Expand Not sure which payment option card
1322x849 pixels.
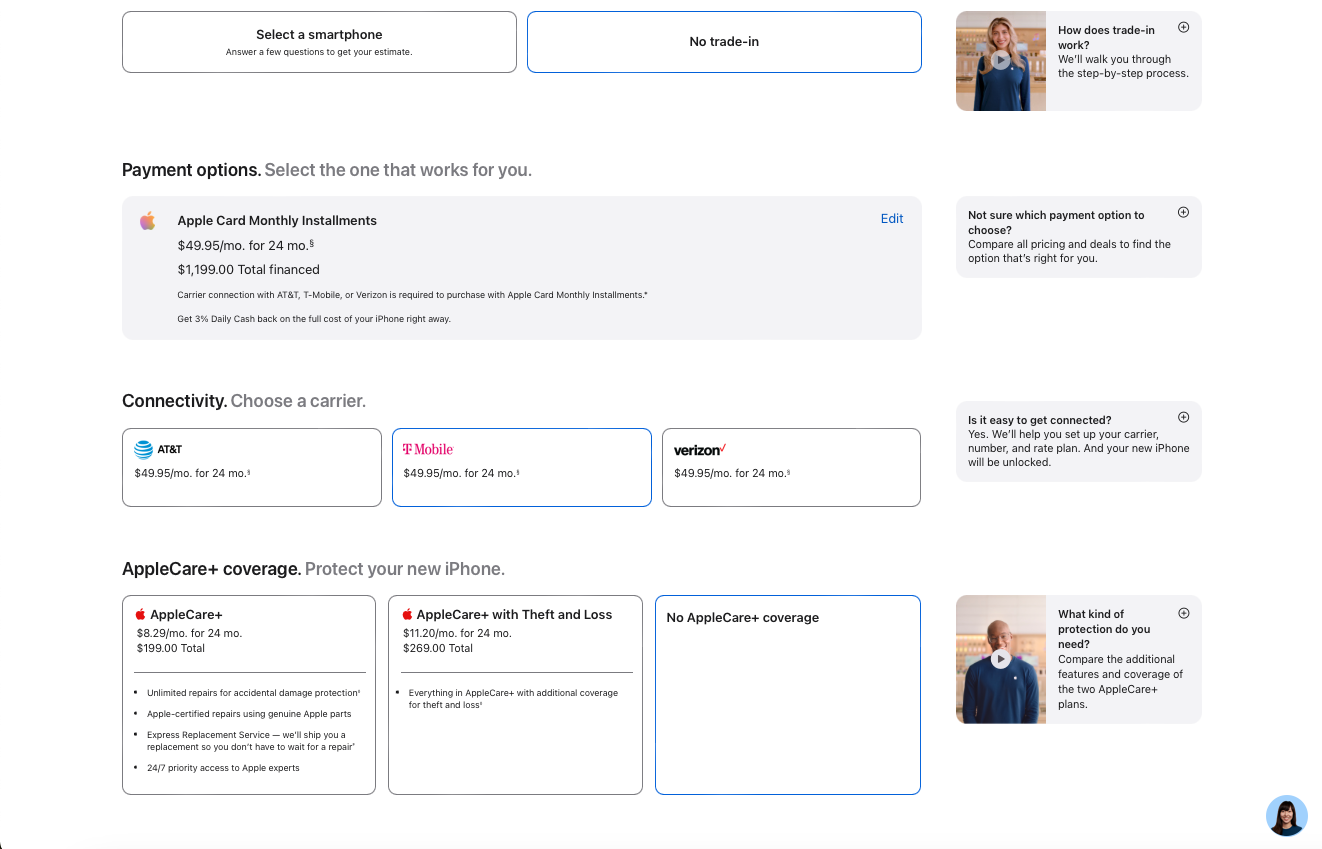tap(1184, 212)
